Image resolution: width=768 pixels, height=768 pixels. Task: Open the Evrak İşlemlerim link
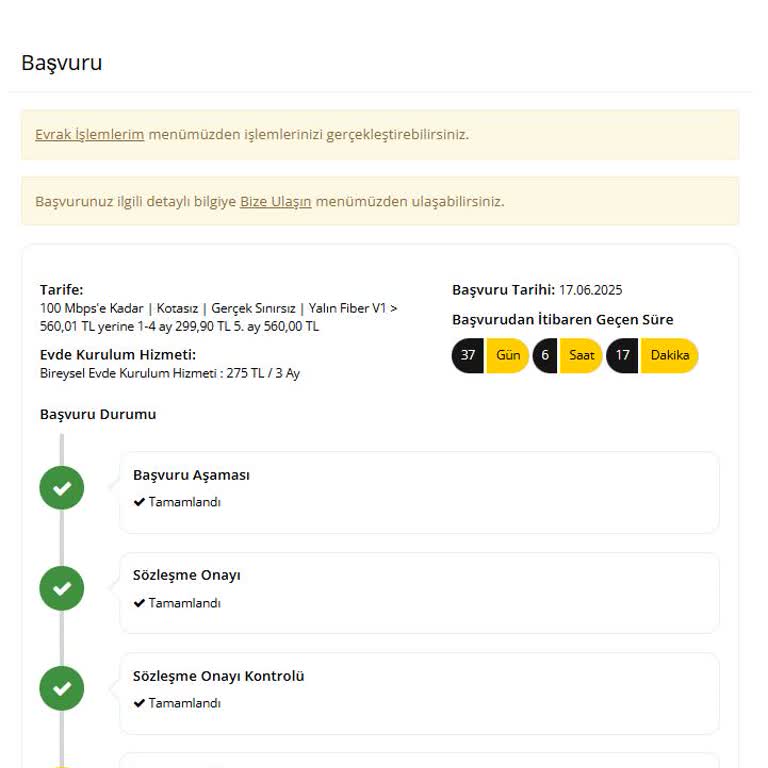click(x=89, y=134)
